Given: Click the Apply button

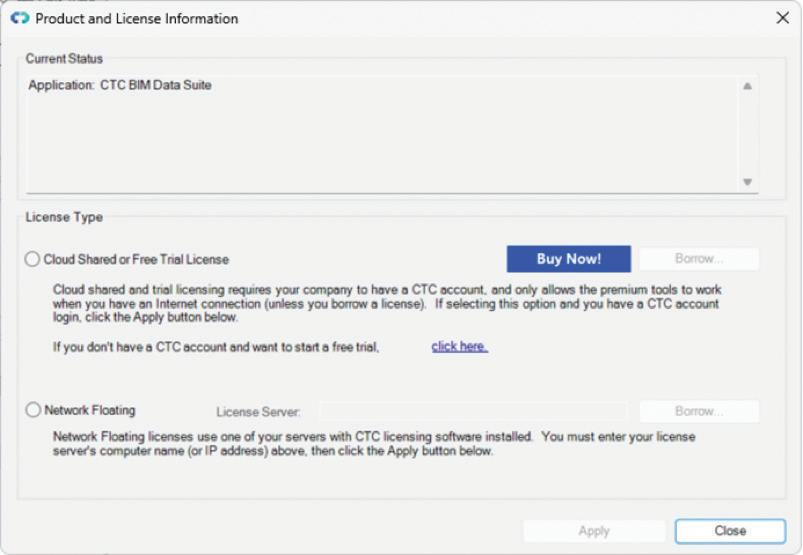Looking at the screenshot, I should [594, 531].
